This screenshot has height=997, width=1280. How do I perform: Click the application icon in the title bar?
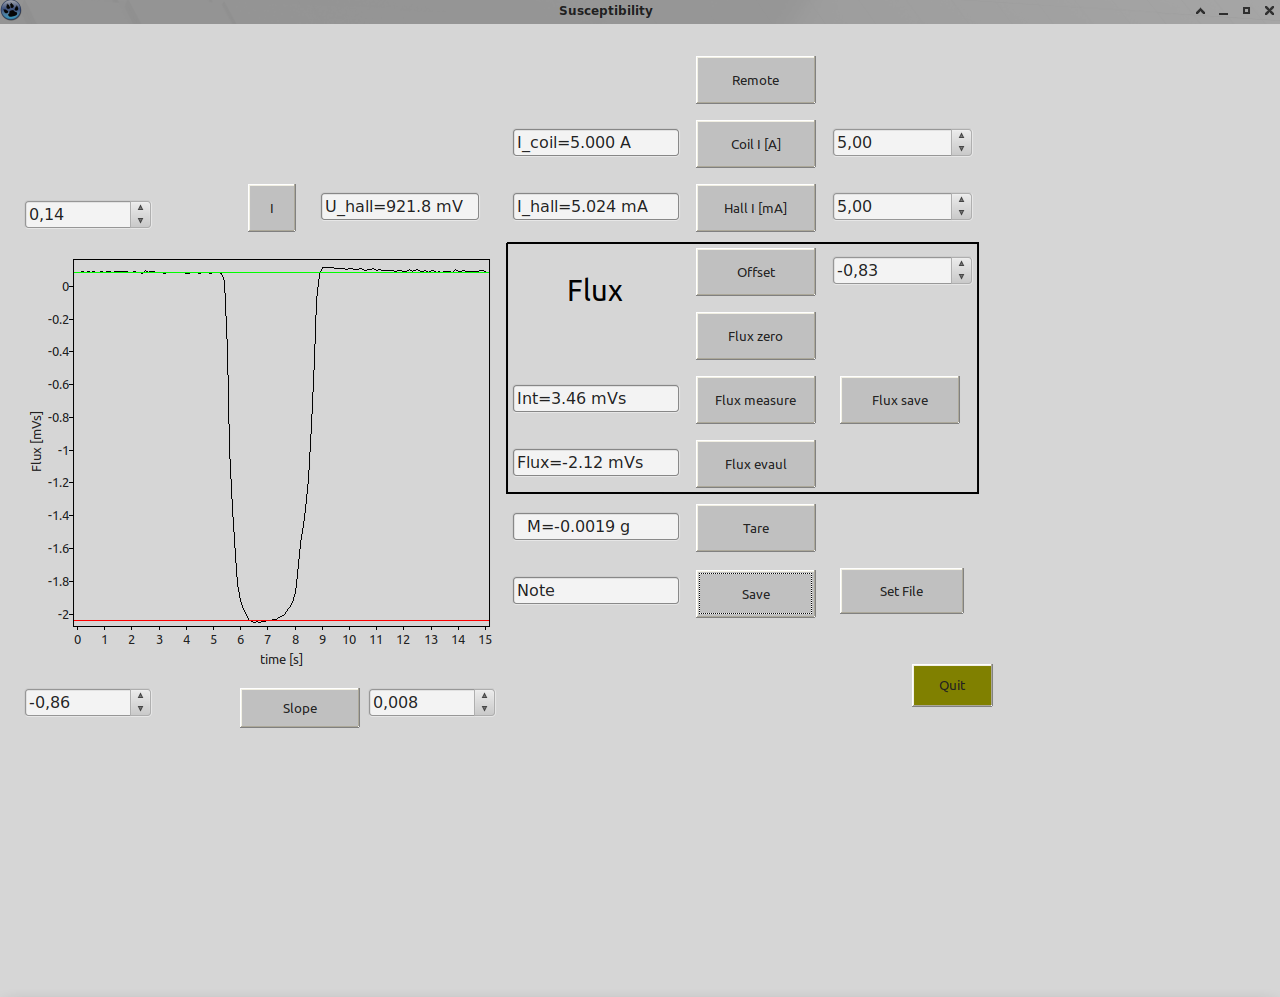(x=11, y=11)
